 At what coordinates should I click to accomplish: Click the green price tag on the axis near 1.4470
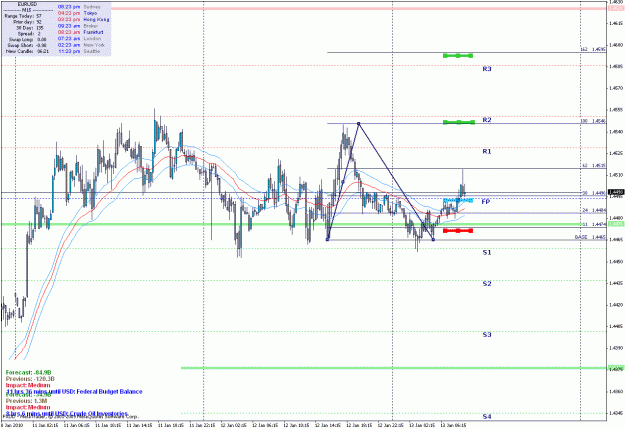pyautogui.click(x=616, y=224)
